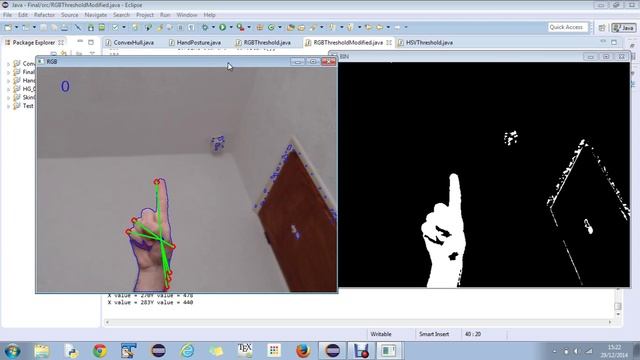Click the Open Task folder icon in the toolbar

pos(301,27)
